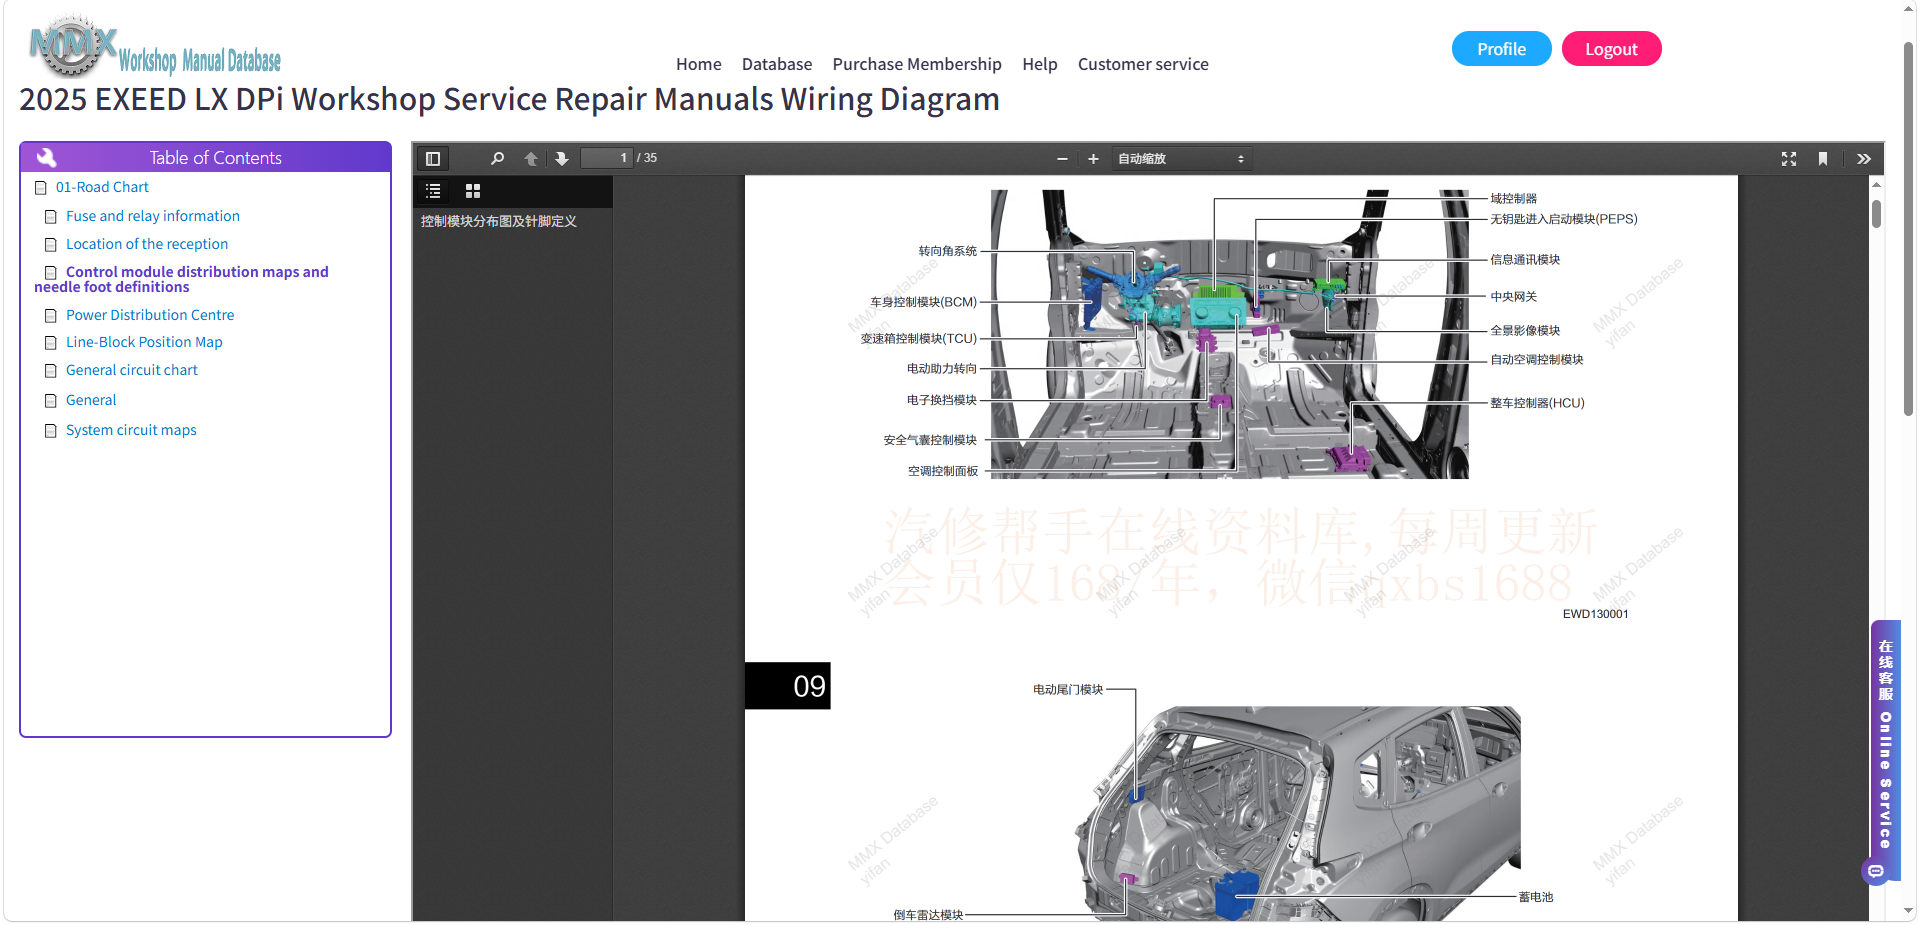This screenshot has width=1920, height=925.
Task: Open the 01-Road Chart section
Action: click(x=102, y=187)
